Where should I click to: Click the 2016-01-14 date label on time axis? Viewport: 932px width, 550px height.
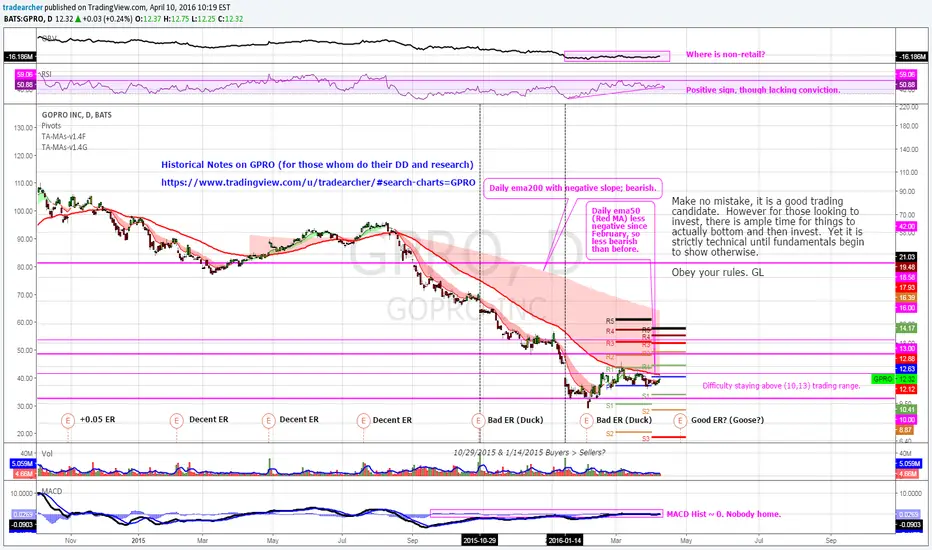pyautogui.click(x=565, y=540)
